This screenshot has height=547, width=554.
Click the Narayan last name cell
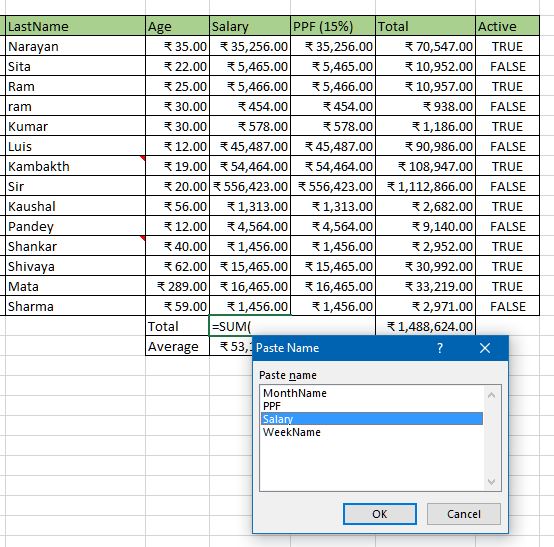(x=75, y=46)
